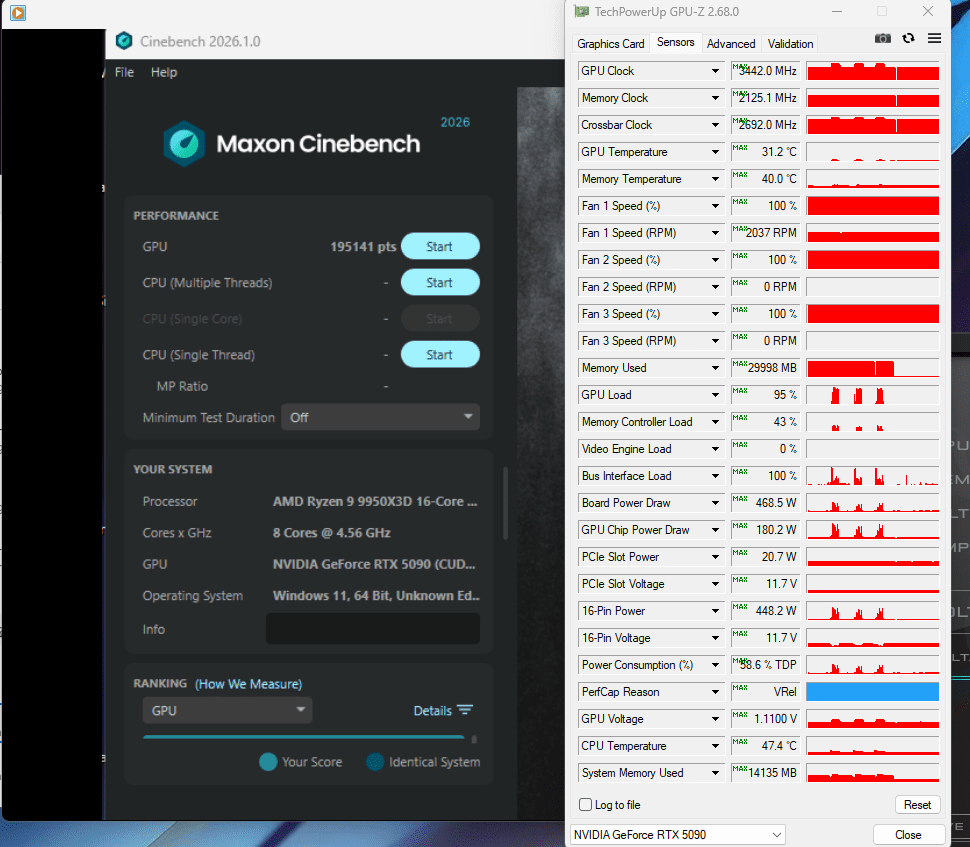The image size is (970, 847).
Task: Click the Ranking score progress bar
Action: coord(304,737)
